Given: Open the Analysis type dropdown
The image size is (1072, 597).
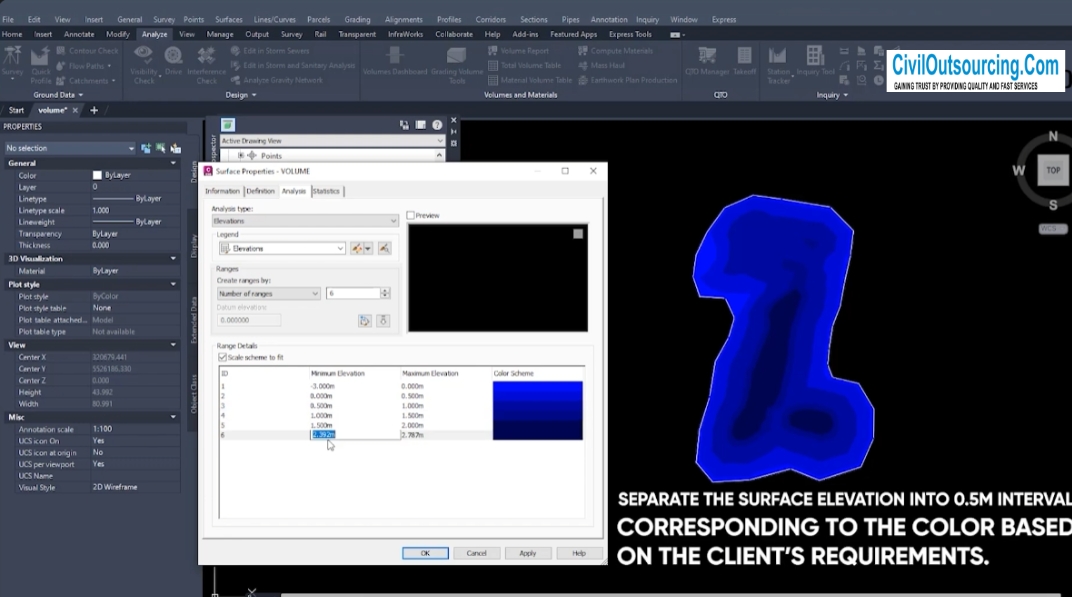Looking at the screenshot, I should [x=304, y=221].
